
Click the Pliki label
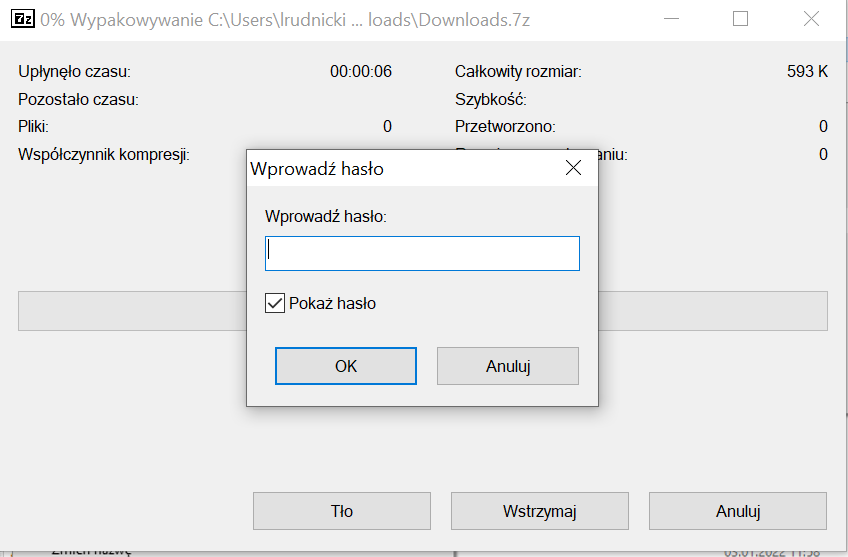(x=34, y=127)
